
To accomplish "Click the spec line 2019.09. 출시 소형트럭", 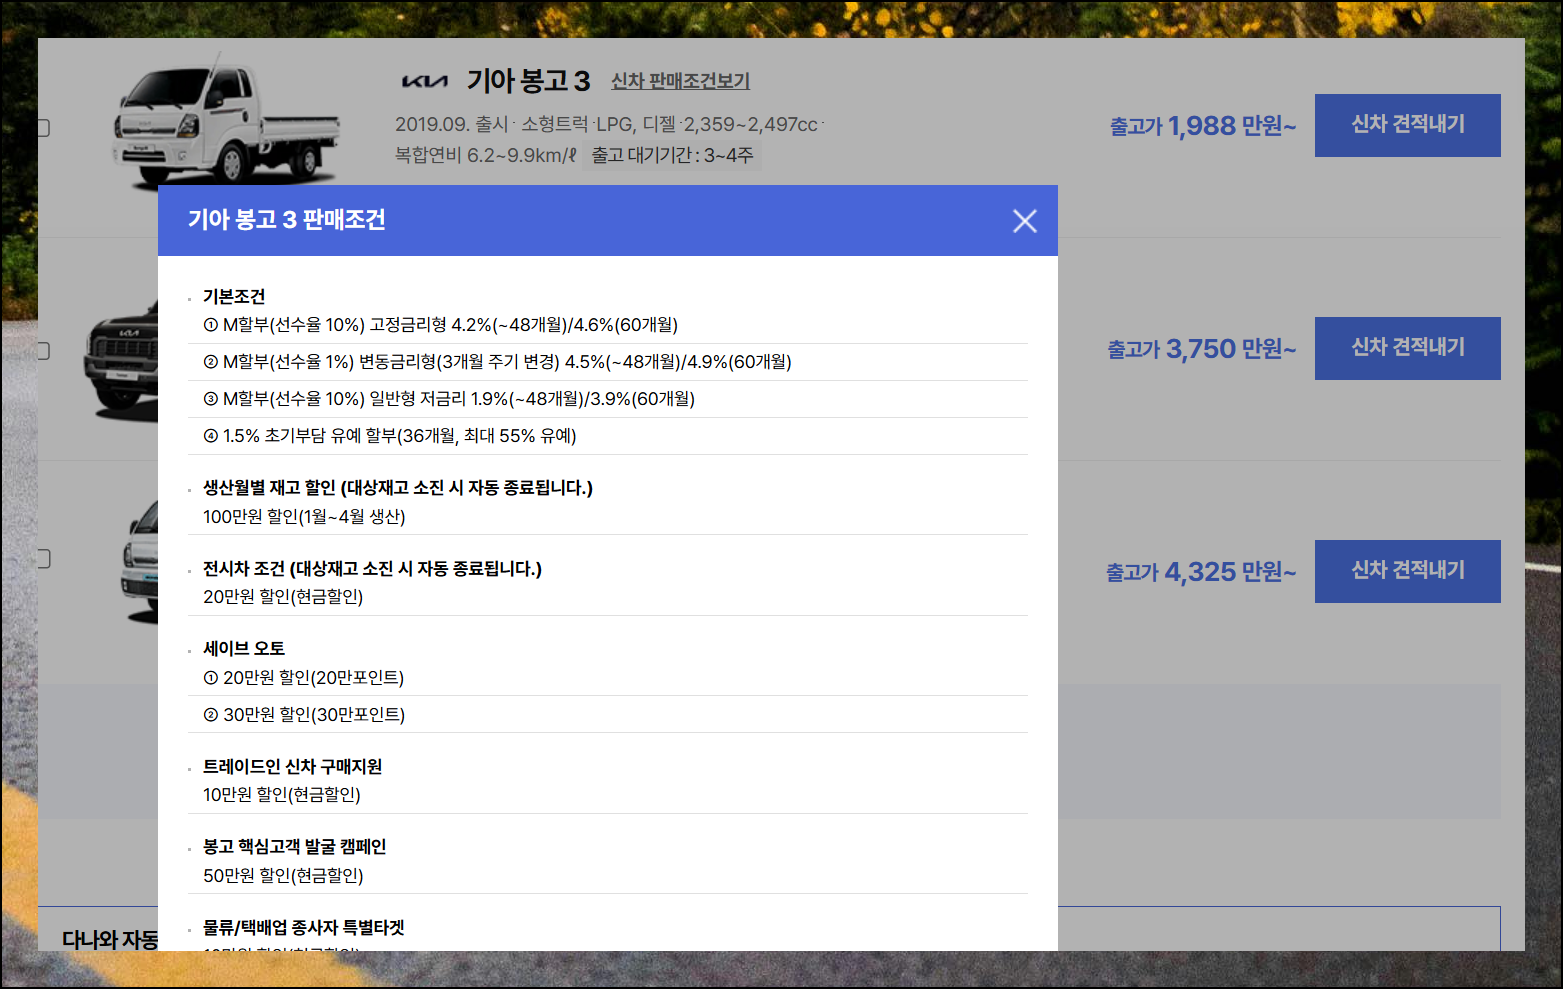I will pos(608,125).
